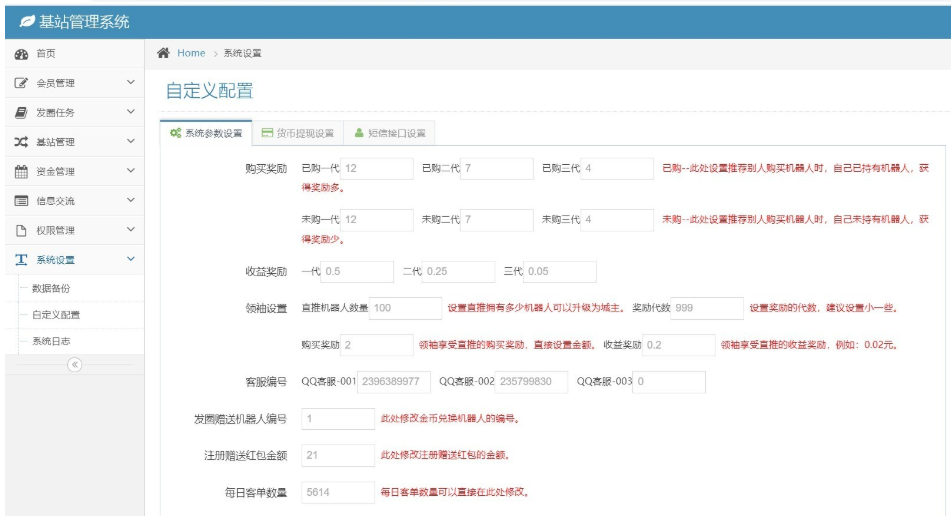Click the 资金管理 calendar icon
Viewport: 951px width, 516px height.
point(19,172)
